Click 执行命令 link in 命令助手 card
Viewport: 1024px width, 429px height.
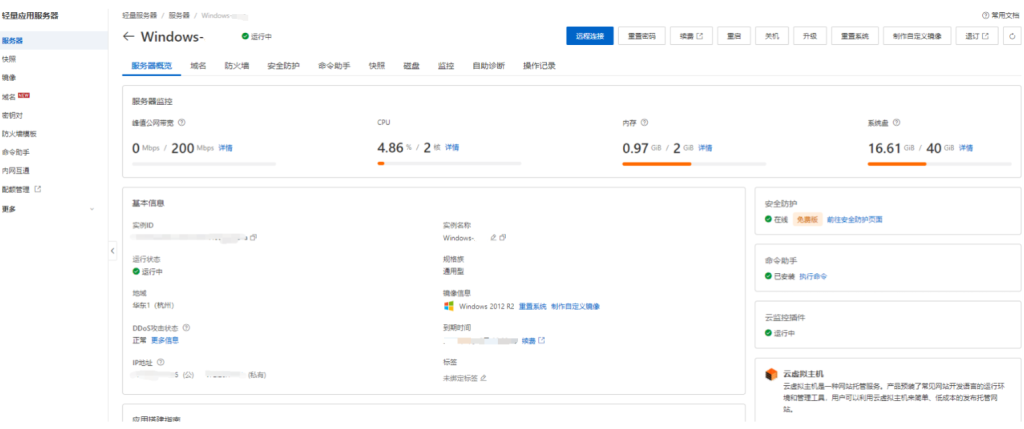[x=813, y=276]
